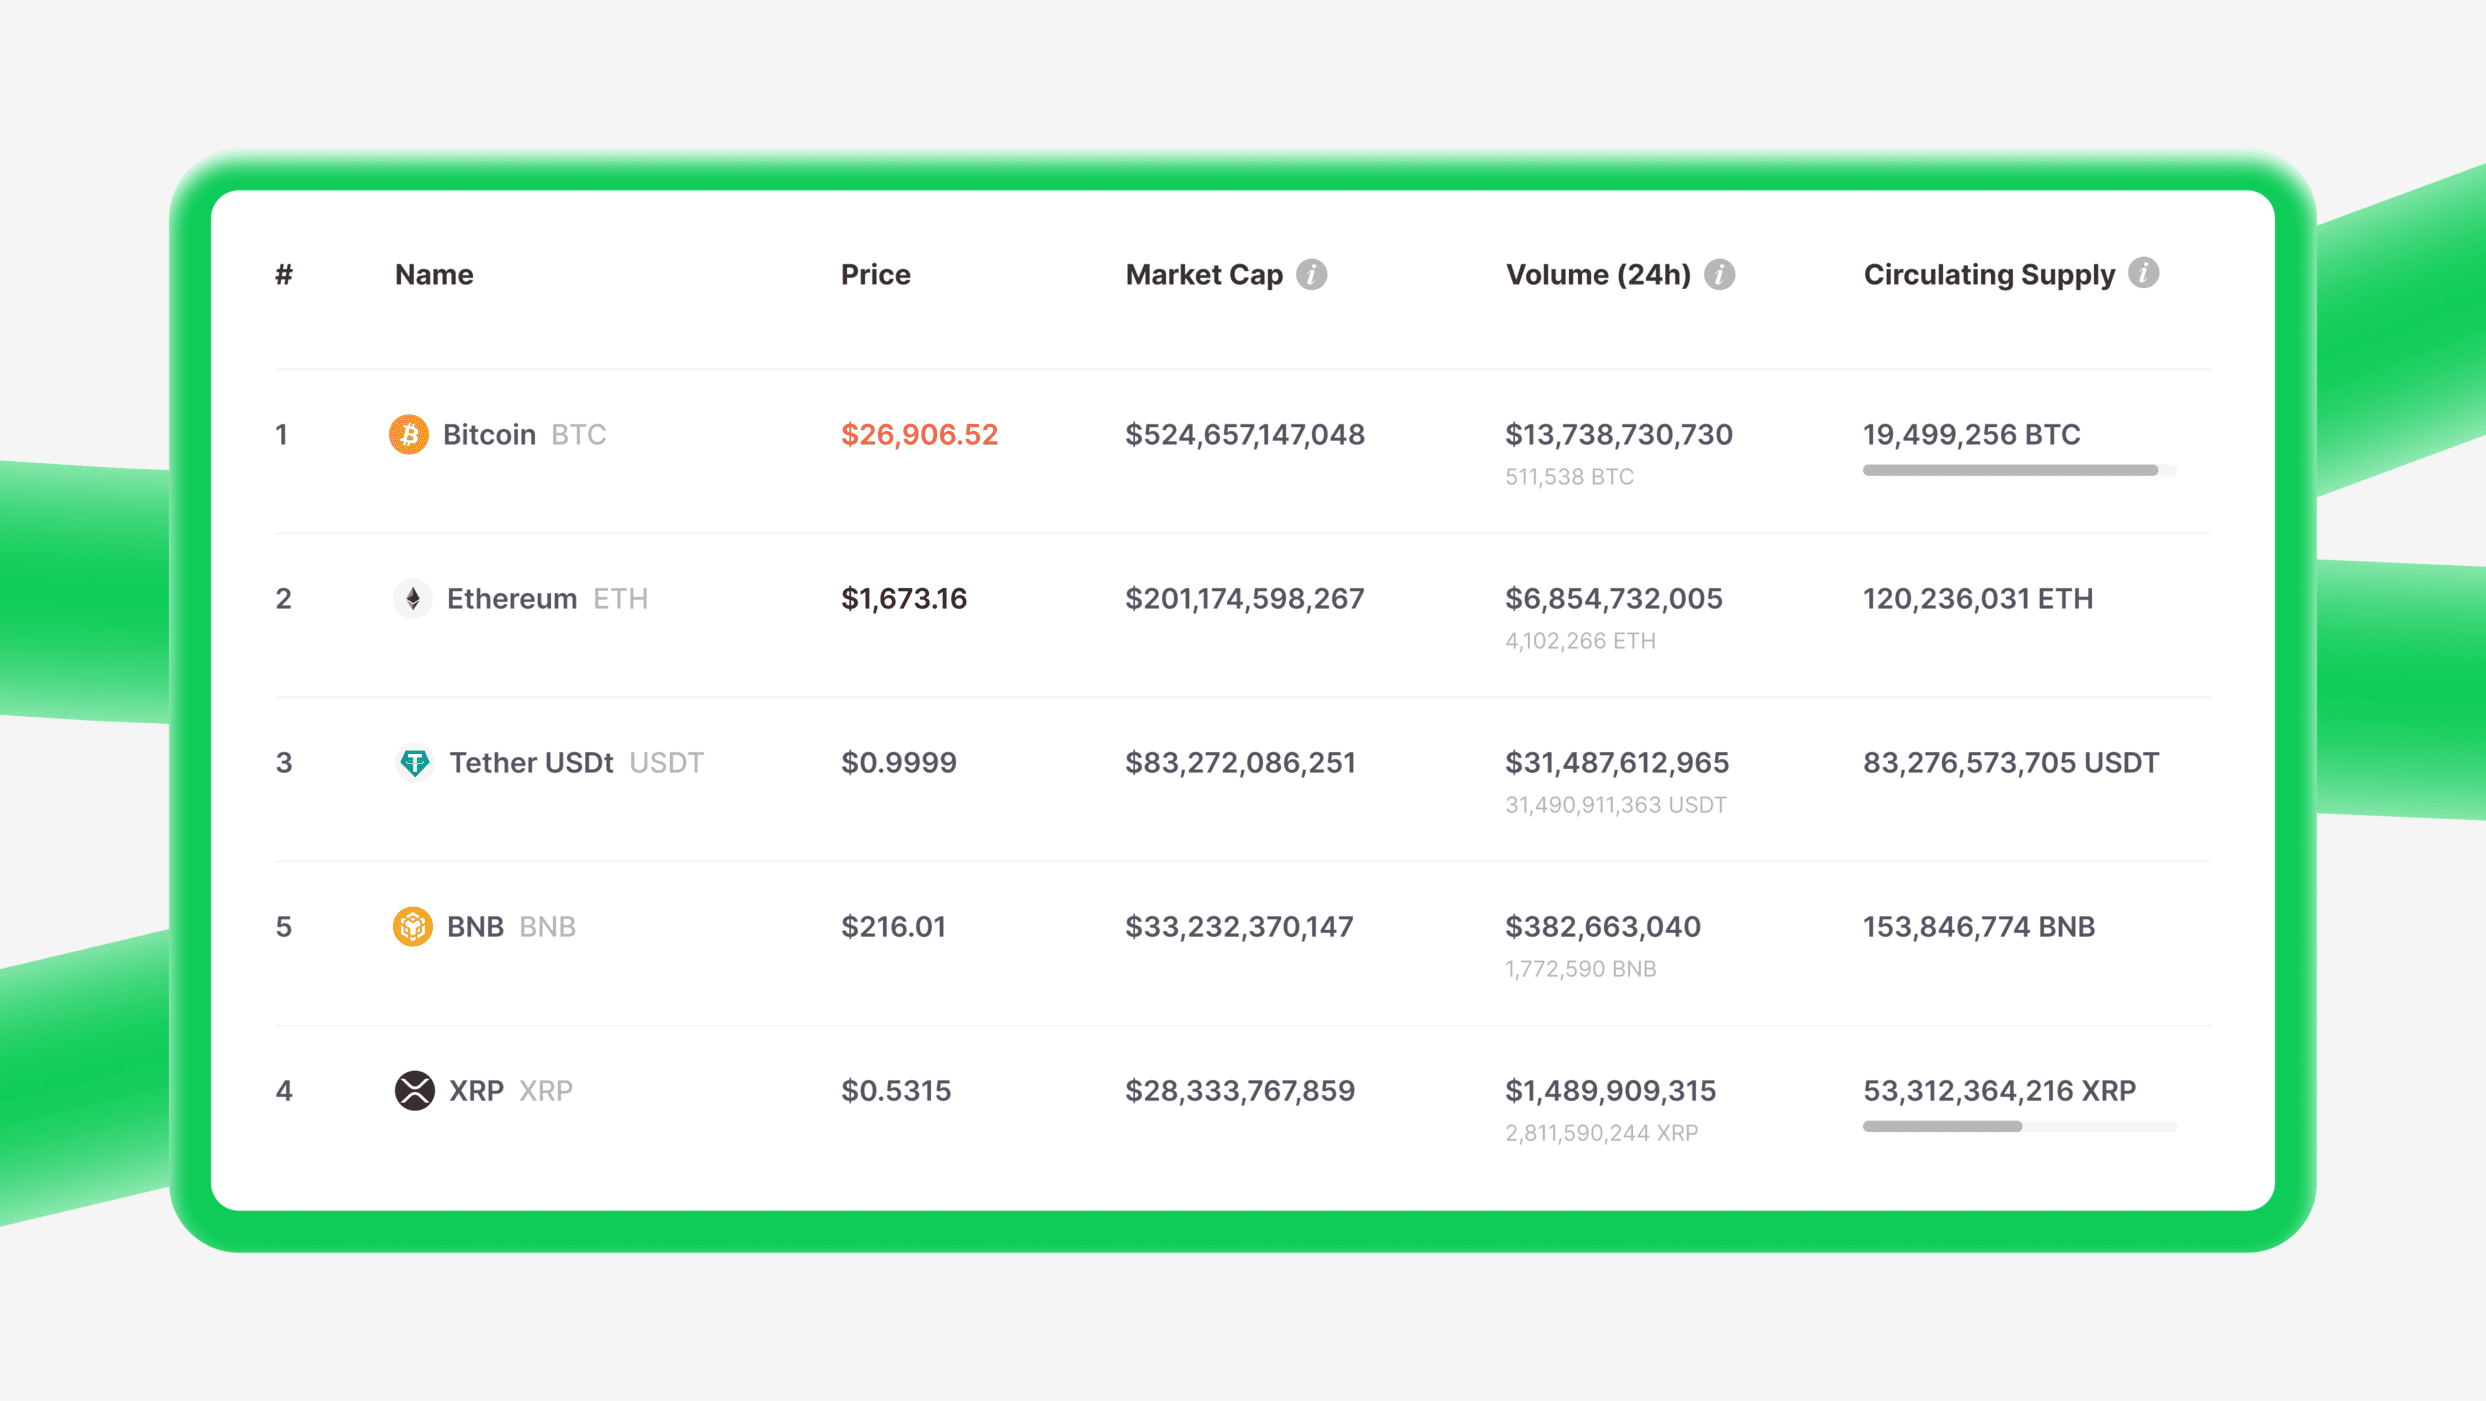2486x1401 pixels.
Task: Click XRP circulating supply progress bar
Action: click(x=2019, y=1126)
